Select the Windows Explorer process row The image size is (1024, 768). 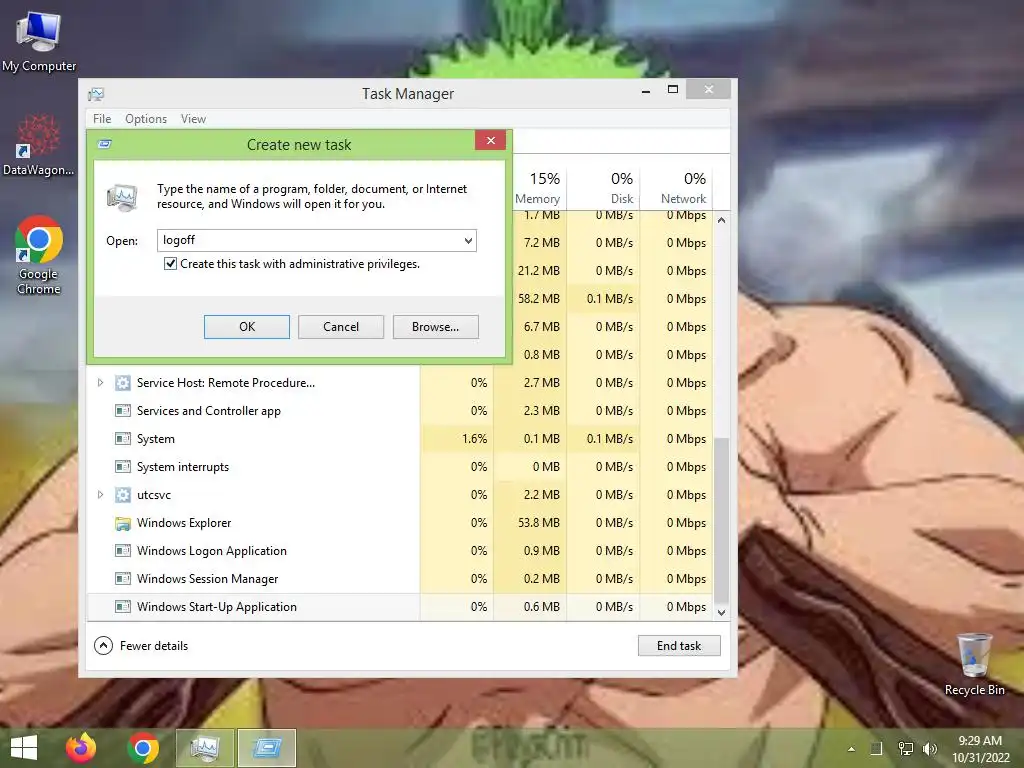[x=400, y=523]
